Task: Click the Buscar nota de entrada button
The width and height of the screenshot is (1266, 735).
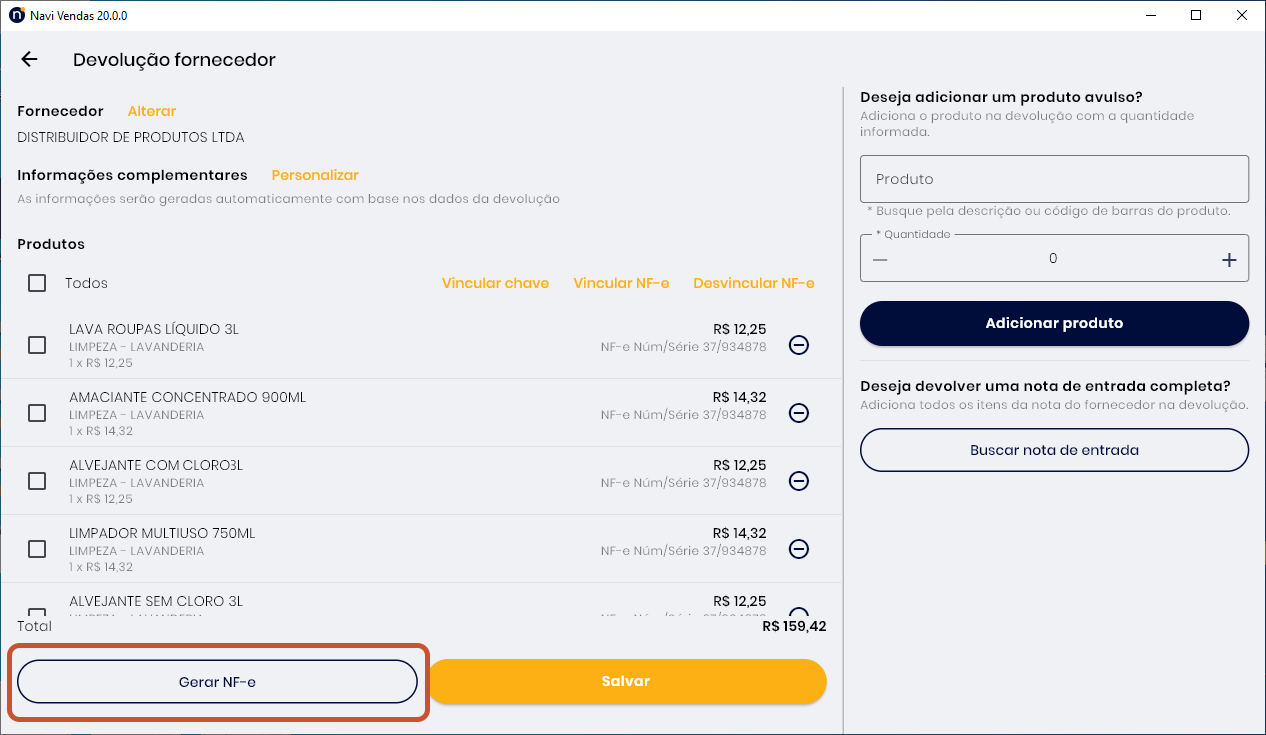Action: point(1054,450)
